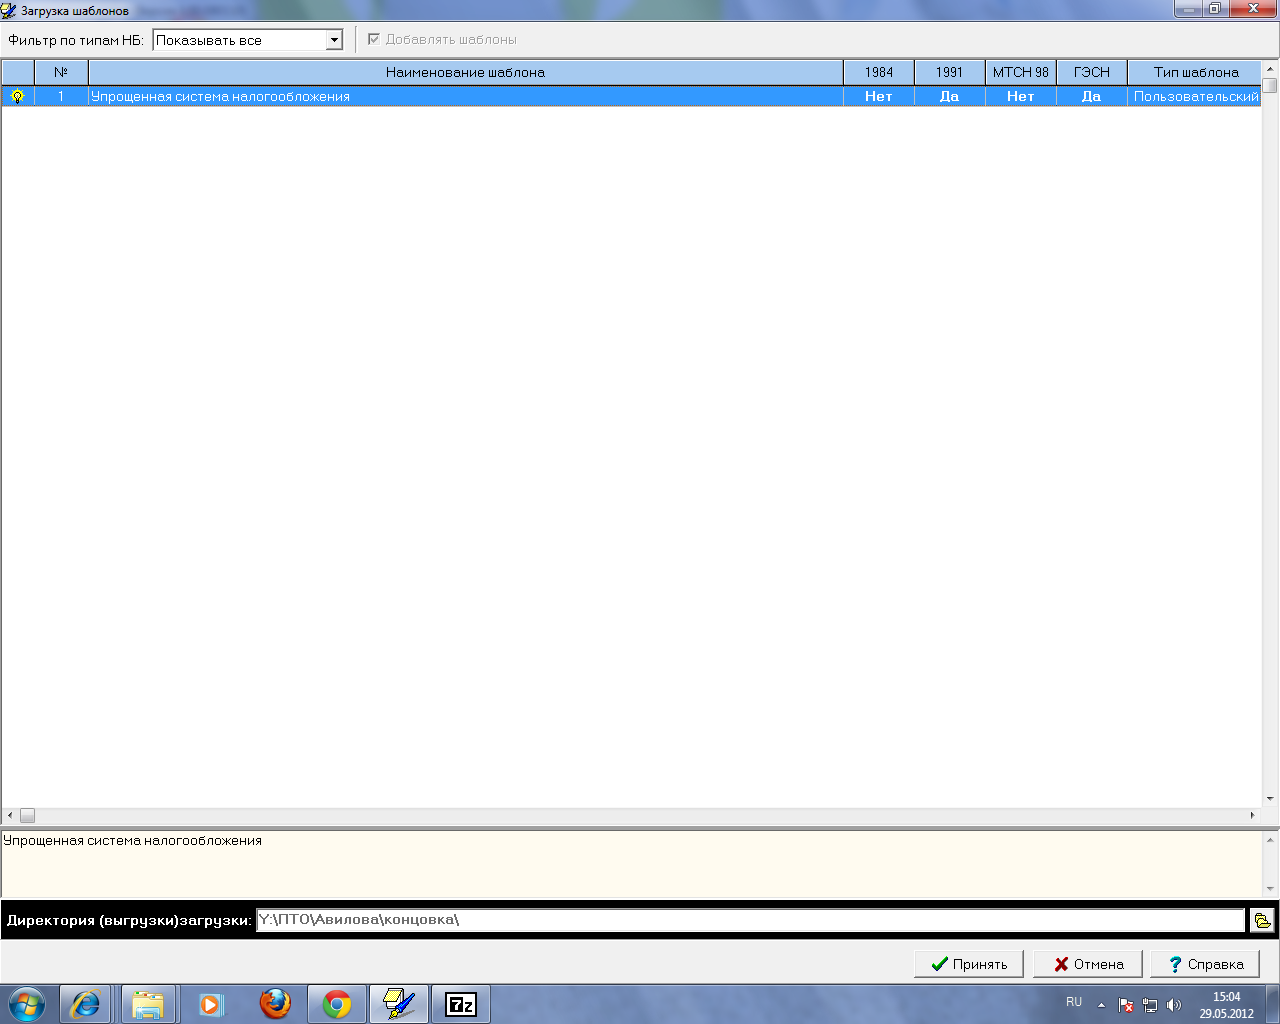Viewport: 1280px width, 1024px height.
Task: Click the 'Нет' cell under column 1984
Action: coord(879,96)
